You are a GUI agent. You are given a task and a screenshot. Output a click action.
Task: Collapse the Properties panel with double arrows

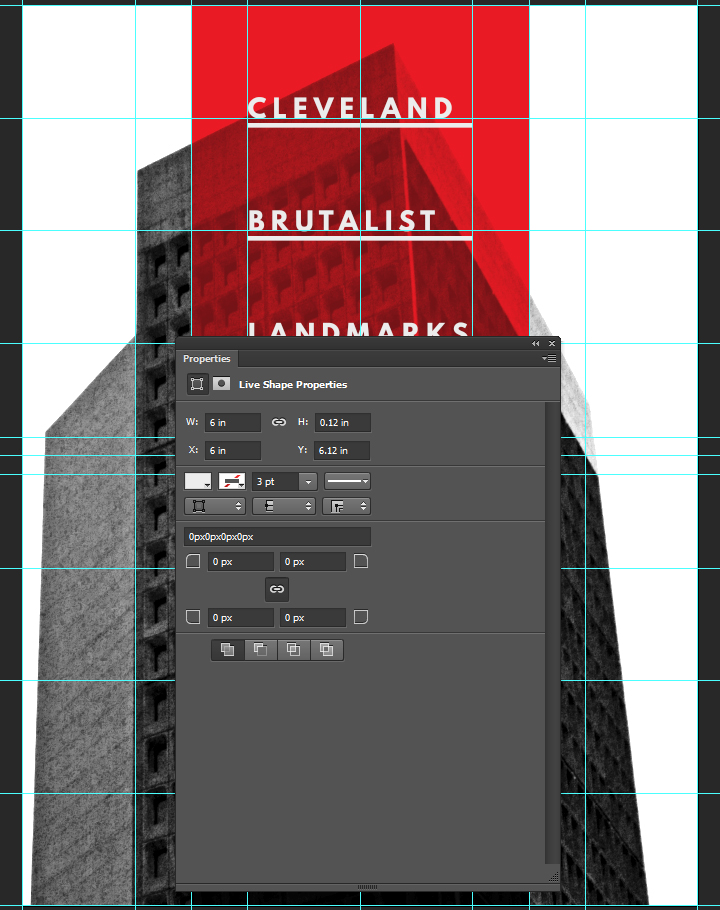(x=536, y=344)
